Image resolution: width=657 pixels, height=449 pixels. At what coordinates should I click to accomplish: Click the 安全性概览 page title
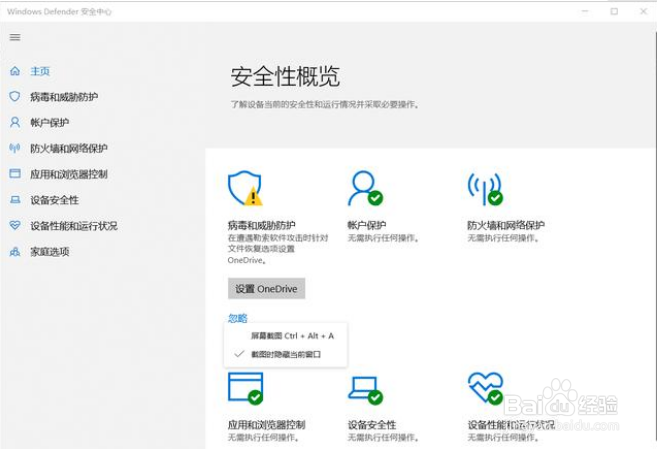(x=285, y=77)
